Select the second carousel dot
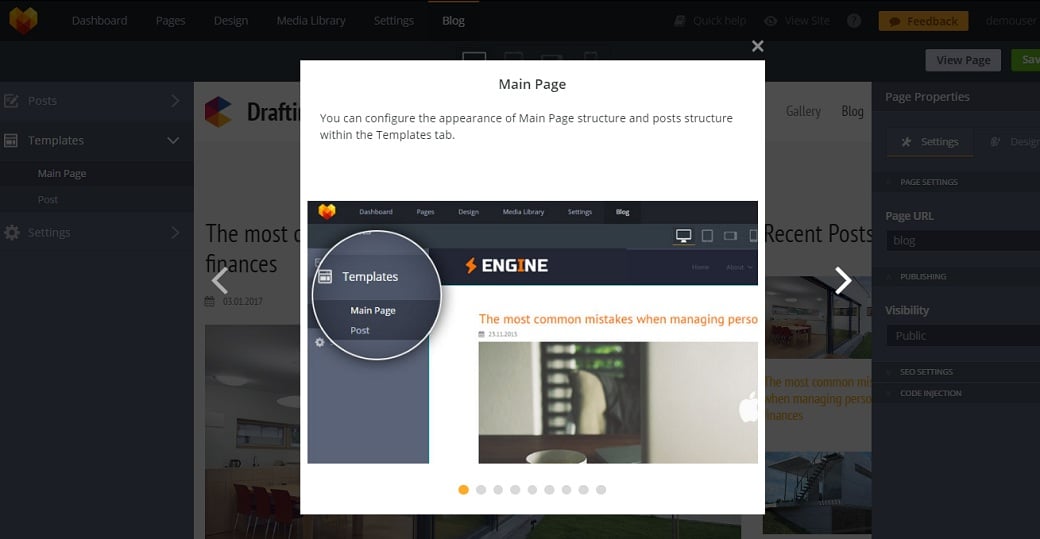 tap(481, 490)
